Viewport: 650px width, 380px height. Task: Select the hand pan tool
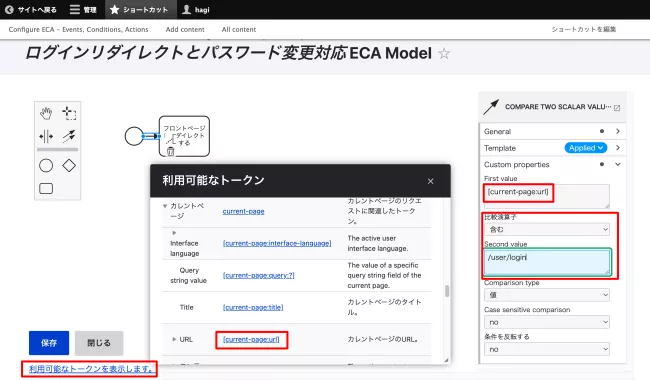(46, 113)
